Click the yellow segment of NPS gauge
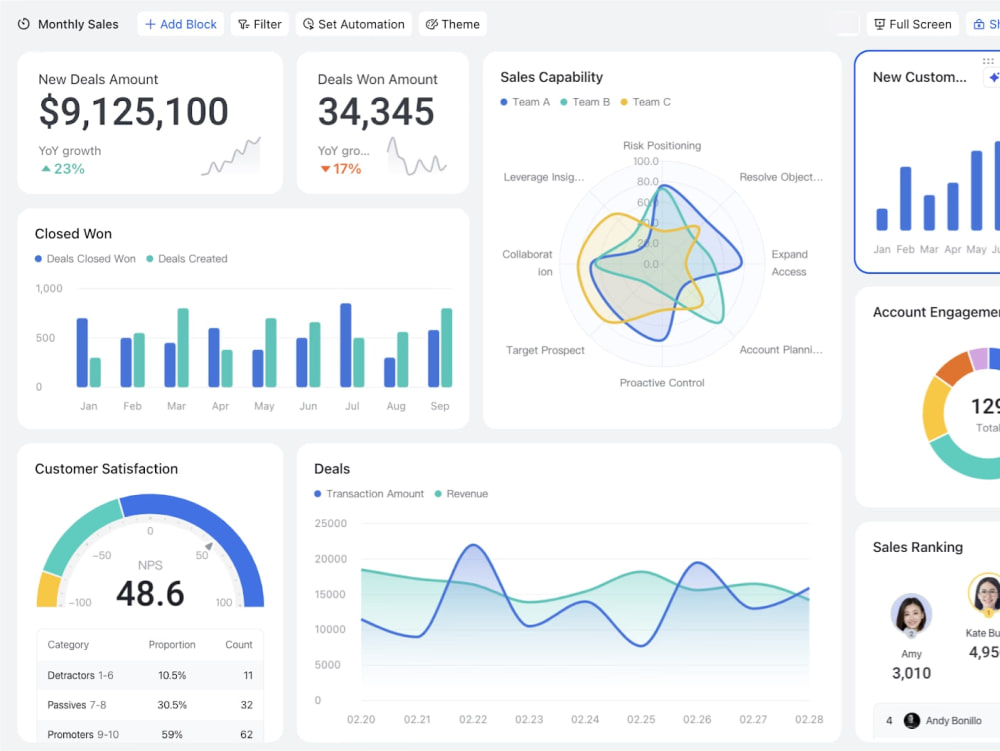 [x=48, y=590]
